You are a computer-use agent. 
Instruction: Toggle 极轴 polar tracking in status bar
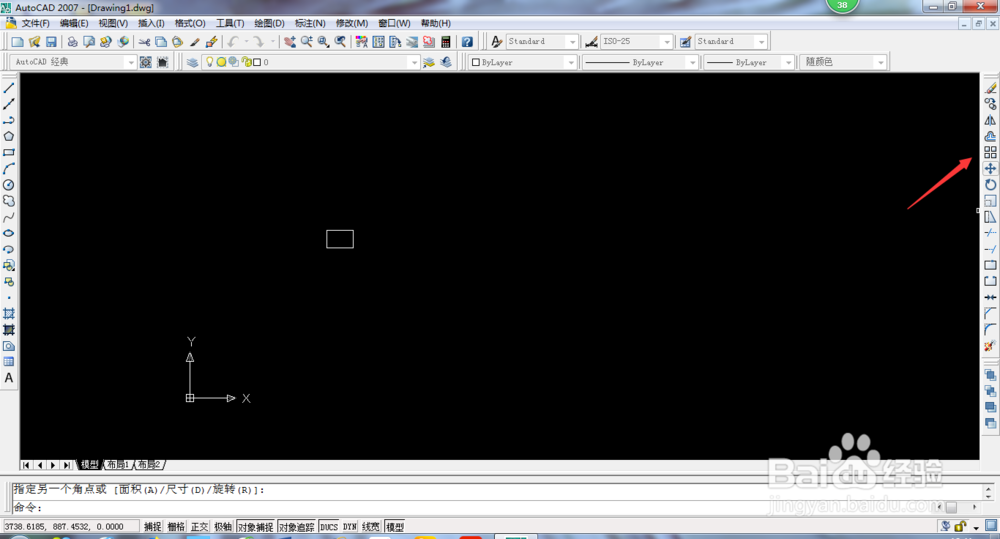(x=223, y=527)
